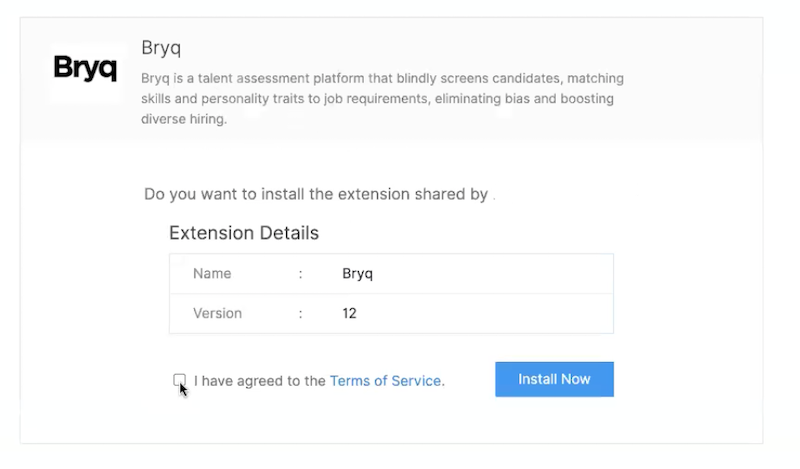Open the Terms of Service link
Viewport: 800px width, 469px height.
click(385, 380)
